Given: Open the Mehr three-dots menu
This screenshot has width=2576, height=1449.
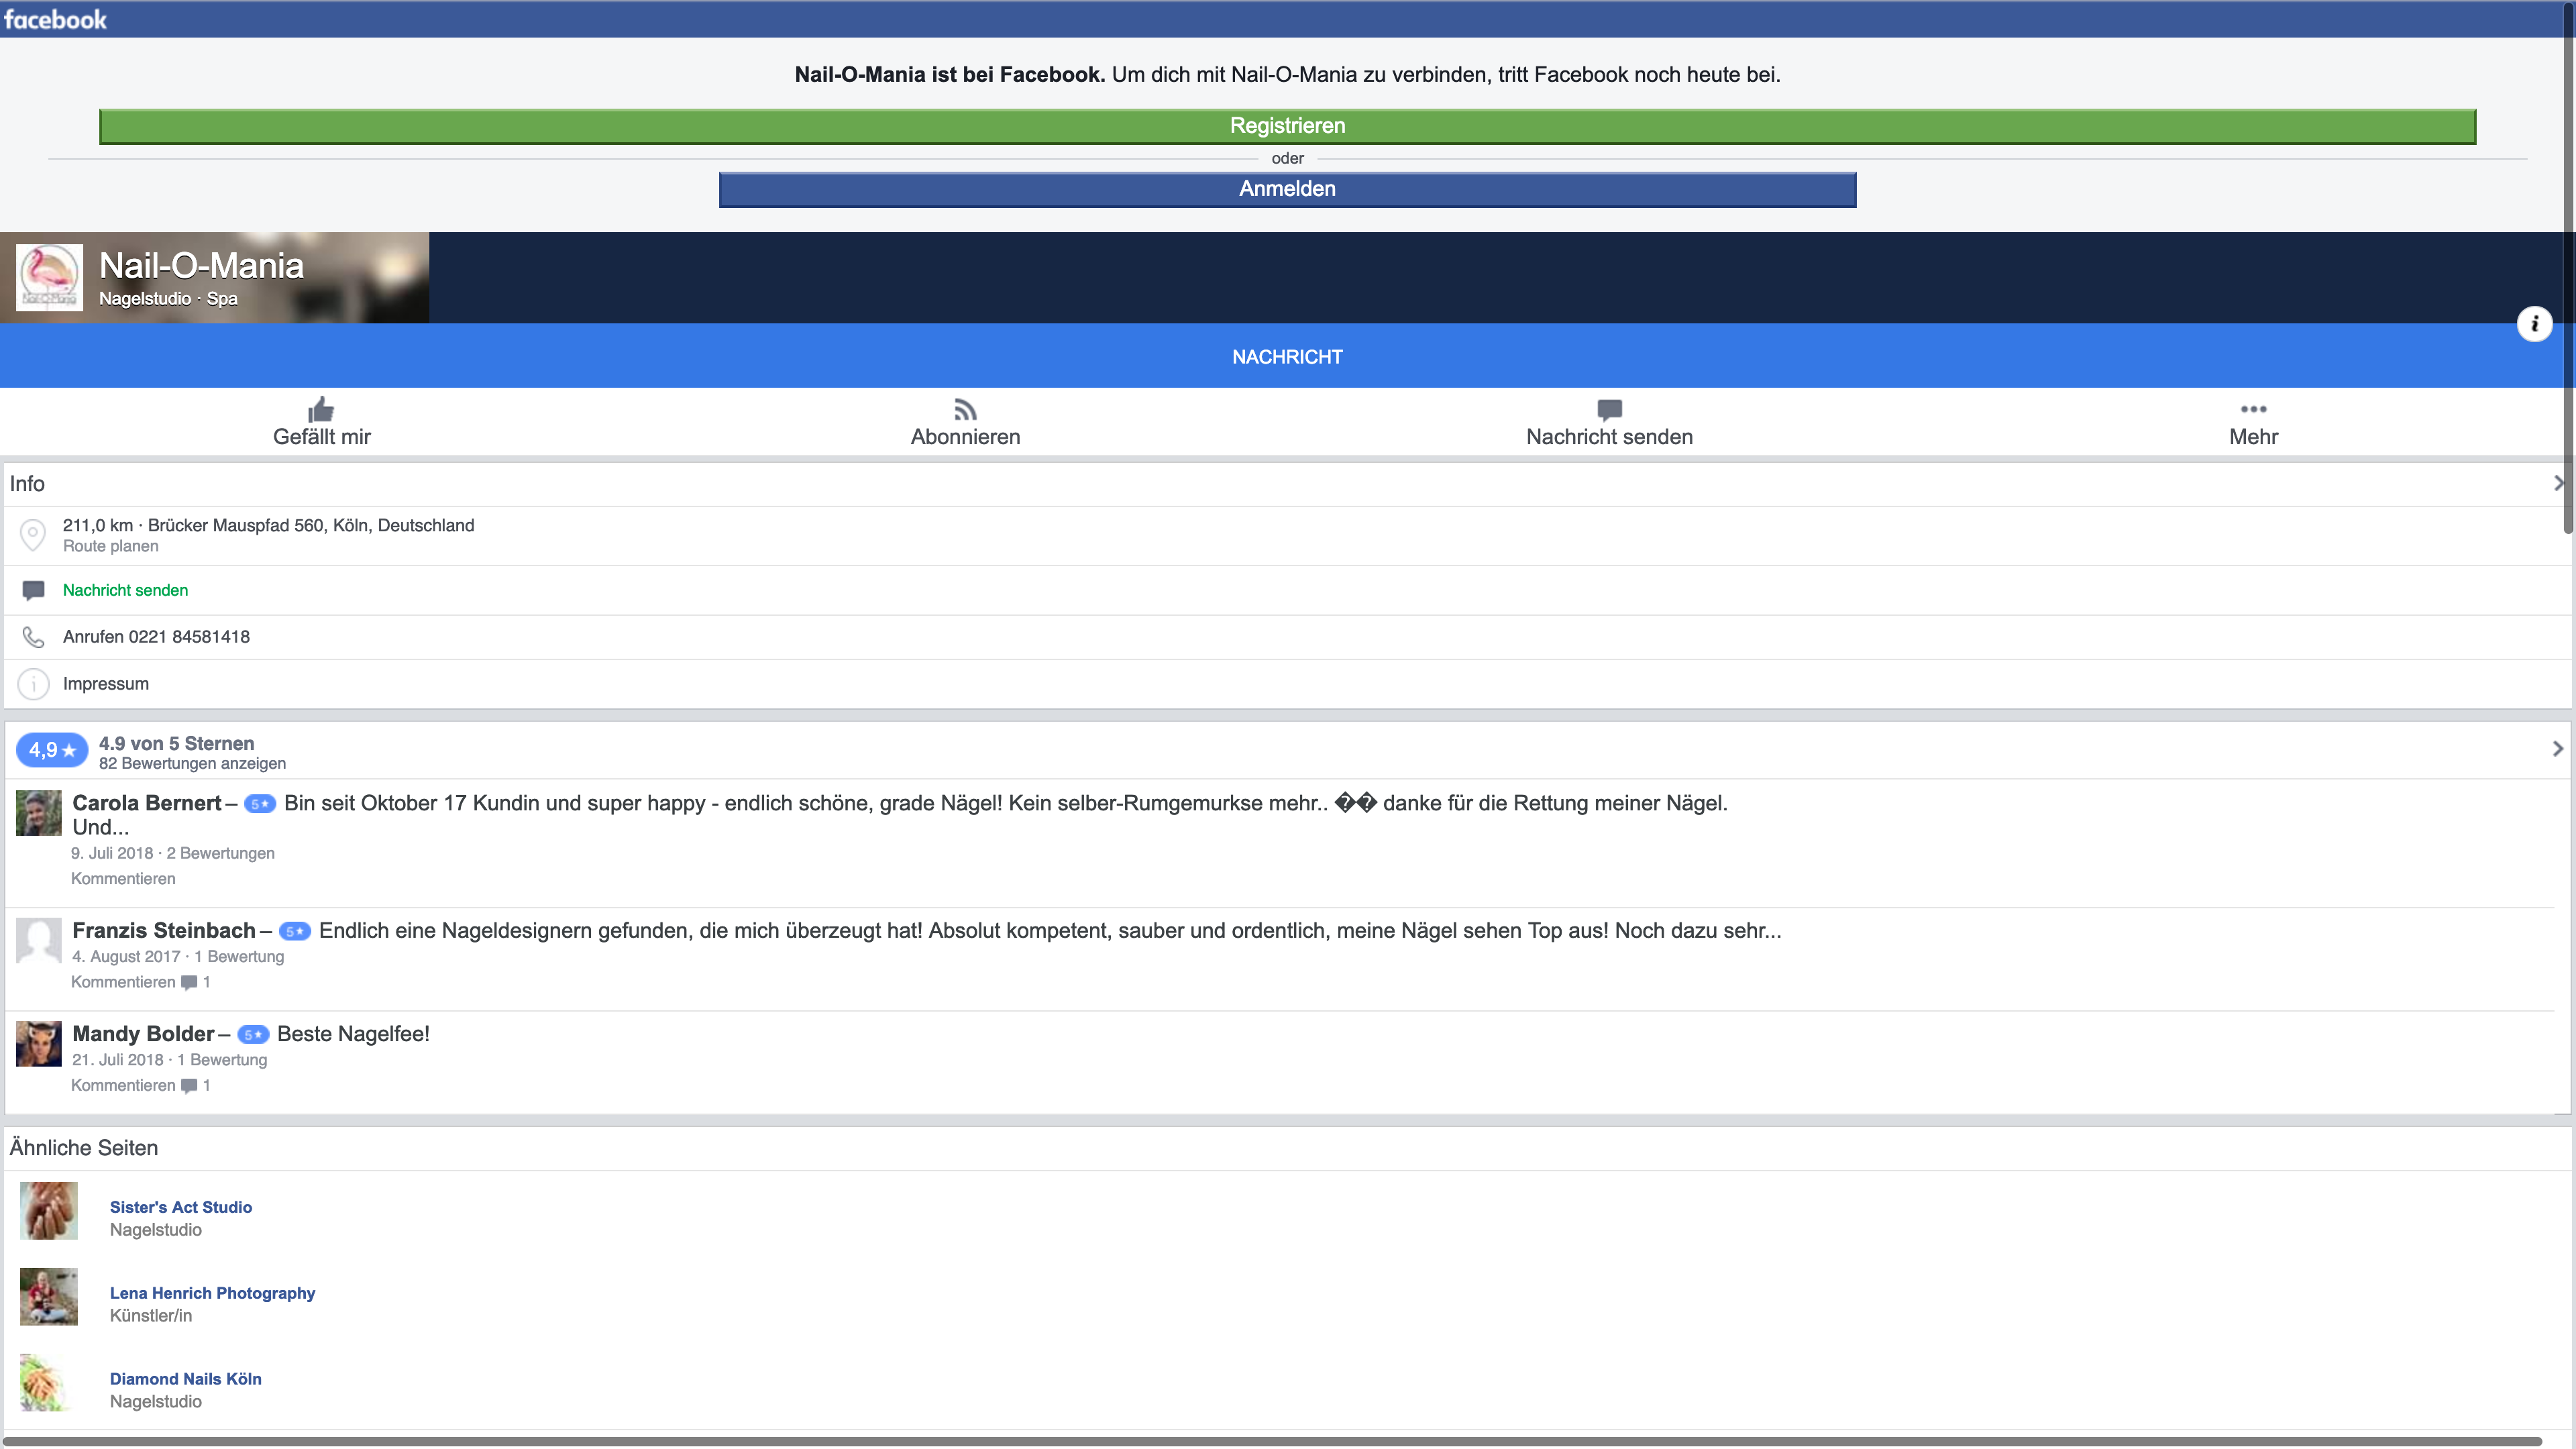Looking at the screenshot, I should click(x=2253, y=409).
